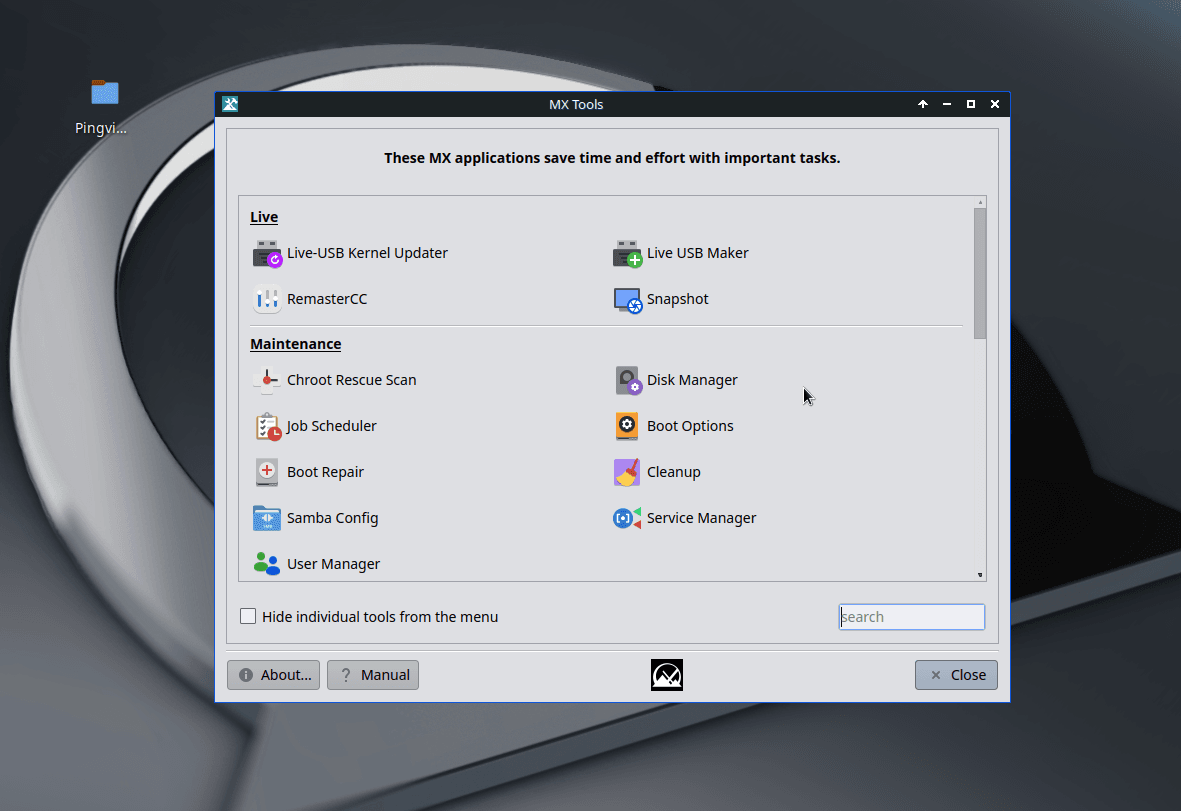Click the MX Tools title bar app icon

[x=230, y=104]
